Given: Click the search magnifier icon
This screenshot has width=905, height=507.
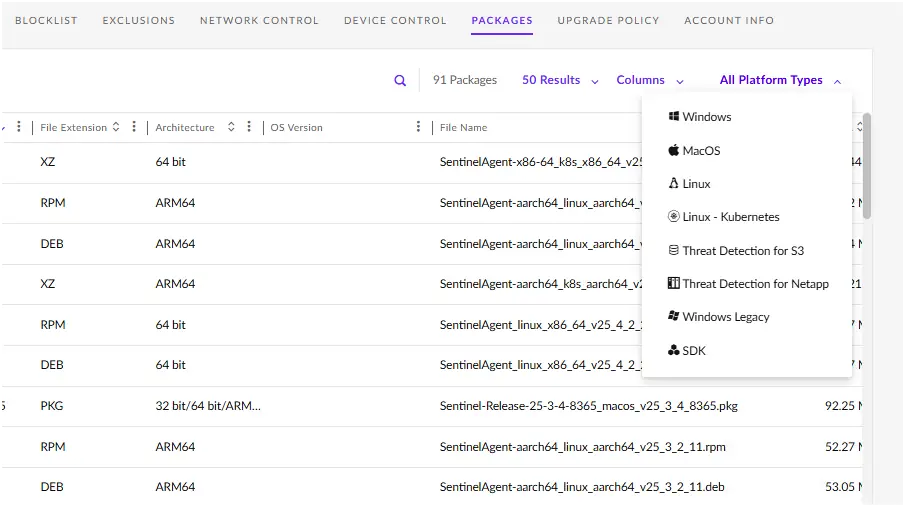Looking at the screenshot, I should [x=400, y=80].
